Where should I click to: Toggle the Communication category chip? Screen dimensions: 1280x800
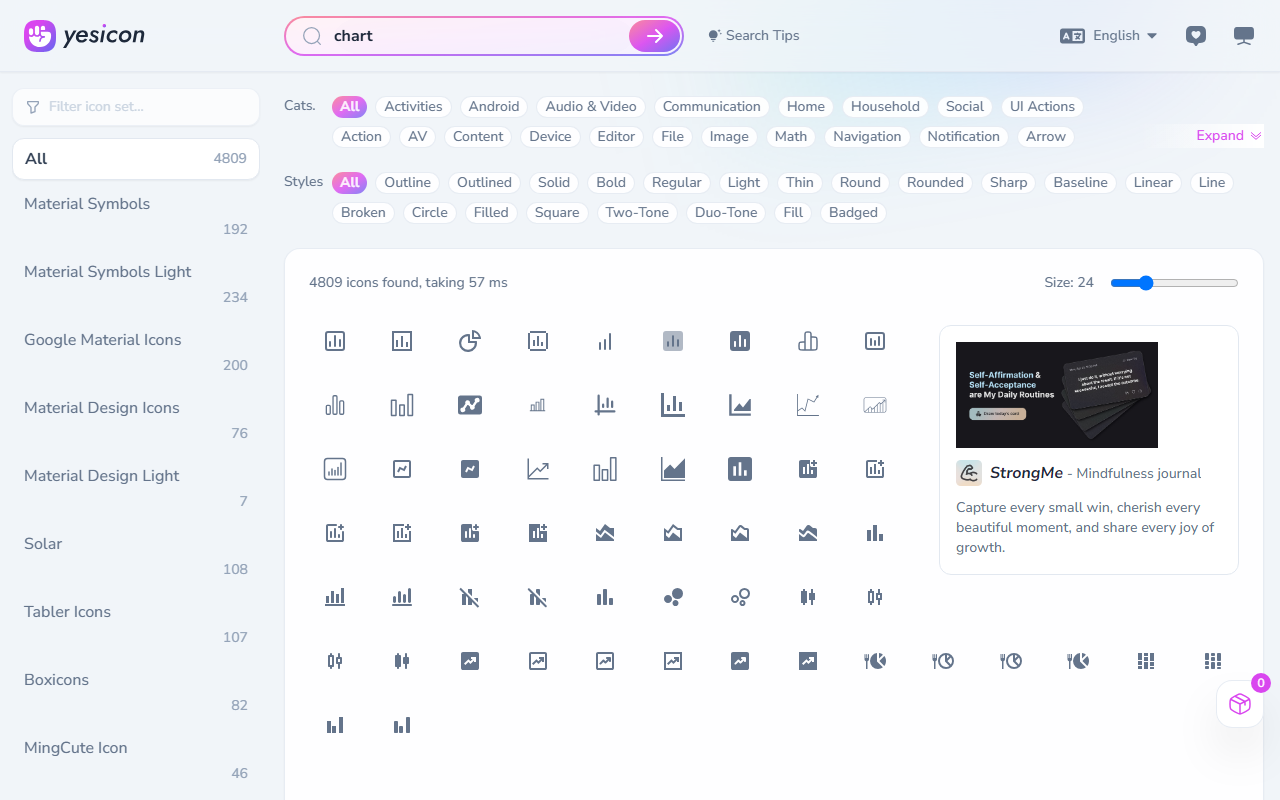(x=712, y=107)
